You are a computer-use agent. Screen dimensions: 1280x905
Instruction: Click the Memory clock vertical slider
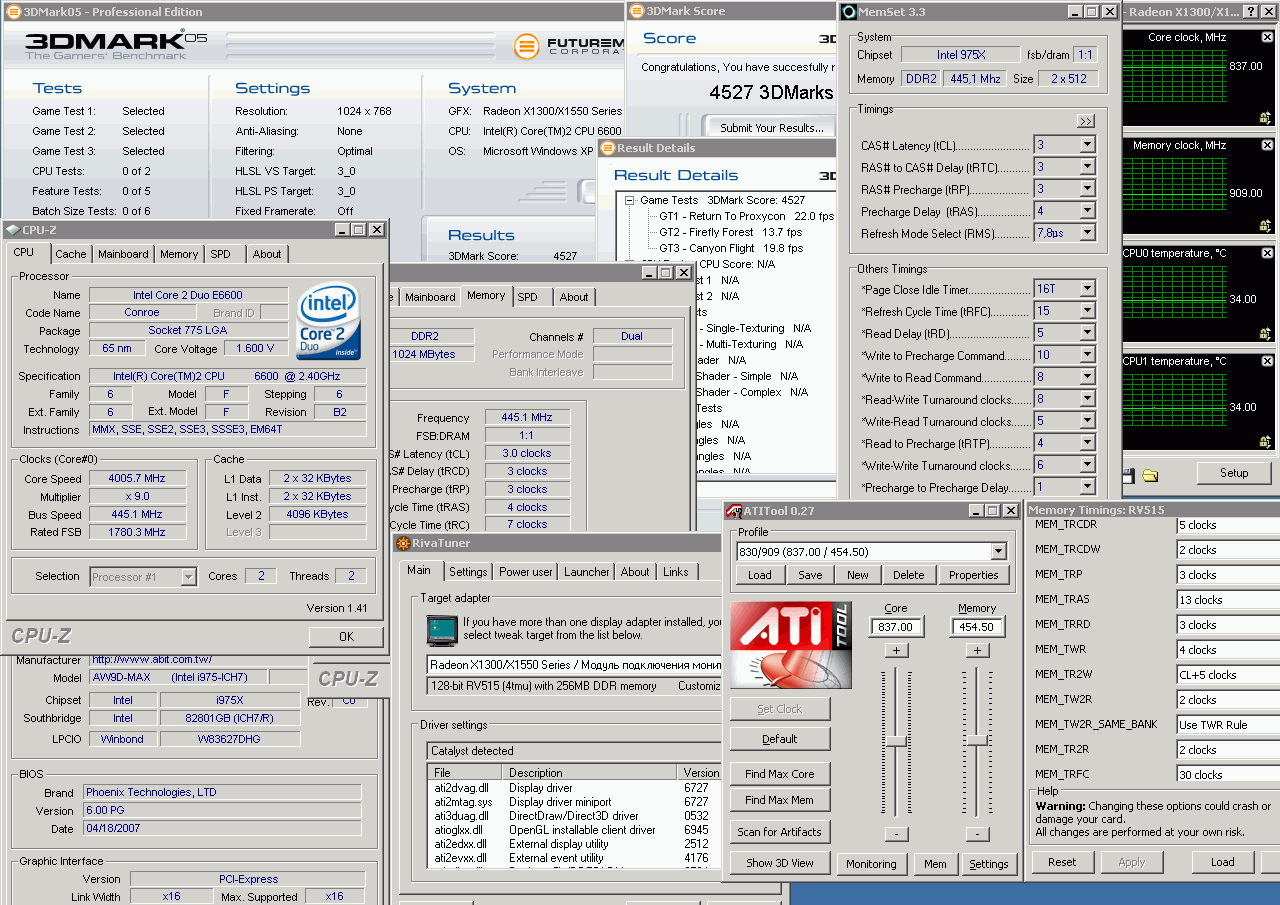977,742
